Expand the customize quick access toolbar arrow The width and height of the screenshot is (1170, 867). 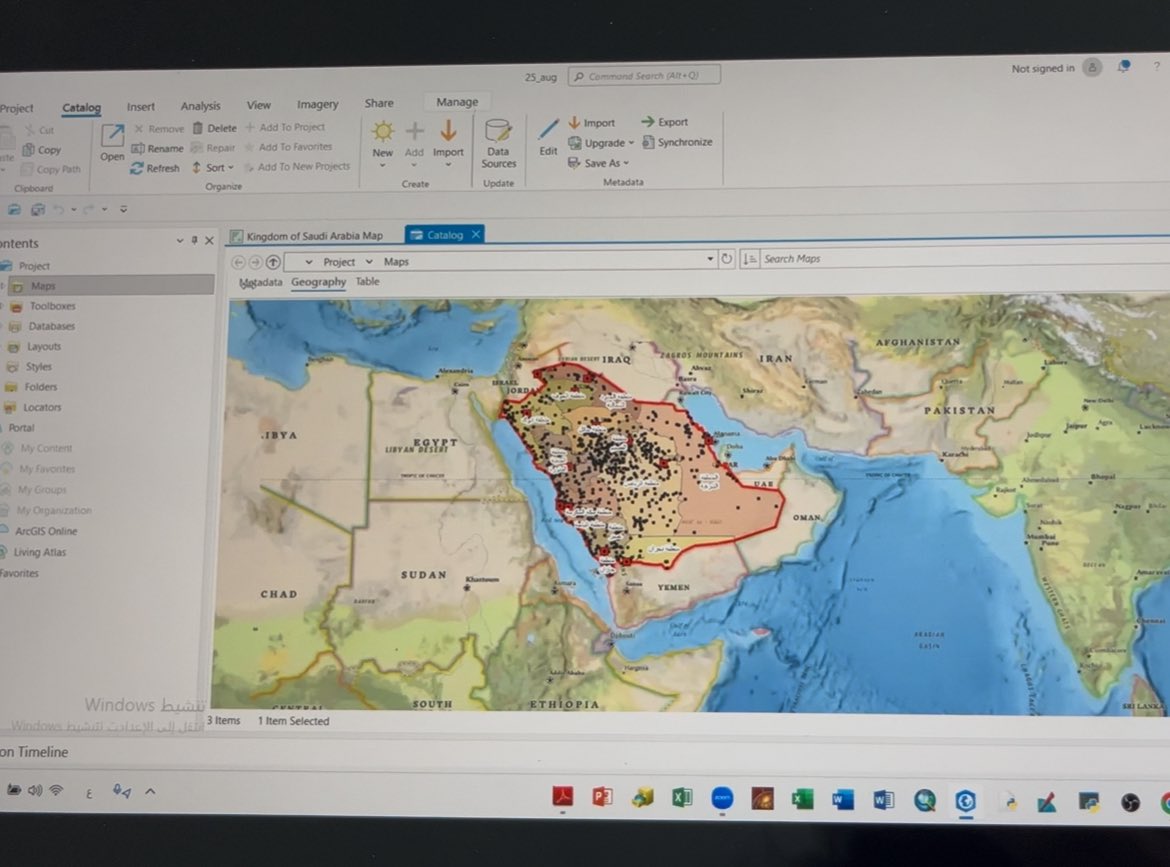coord(124,209)
